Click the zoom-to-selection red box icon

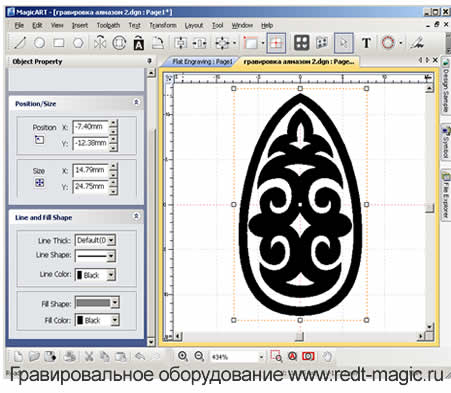[276, 356]
